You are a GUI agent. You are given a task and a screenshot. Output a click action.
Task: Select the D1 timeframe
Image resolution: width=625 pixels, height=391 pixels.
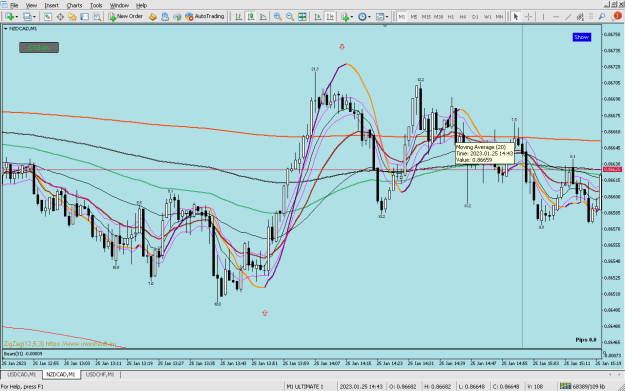pyautogui.click(x=475, y=17)
